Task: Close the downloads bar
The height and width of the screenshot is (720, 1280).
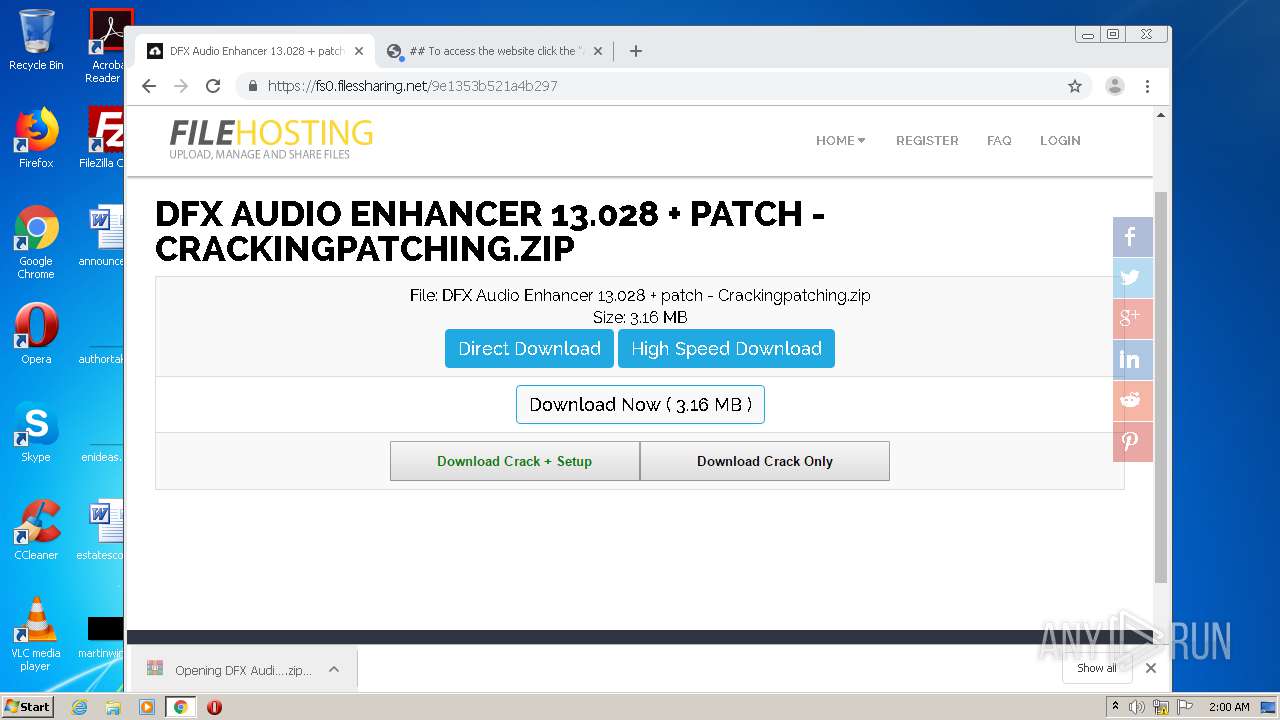Action: [x=1151, y=668]
